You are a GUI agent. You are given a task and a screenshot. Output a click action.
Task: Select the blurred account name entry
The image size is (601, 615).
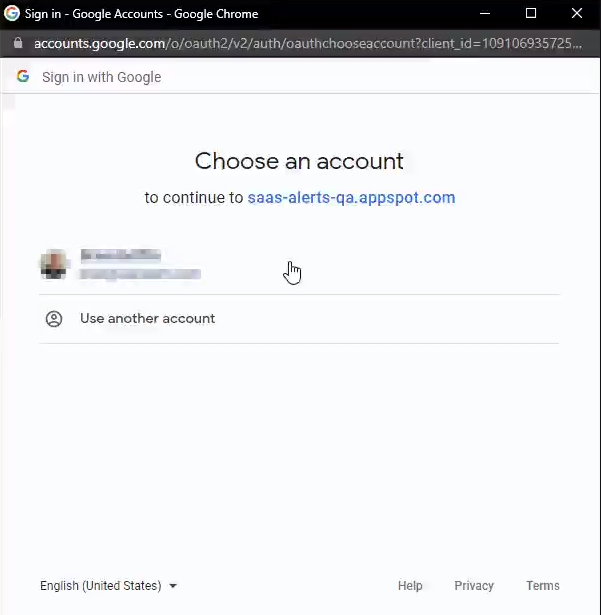coord(120,256)
